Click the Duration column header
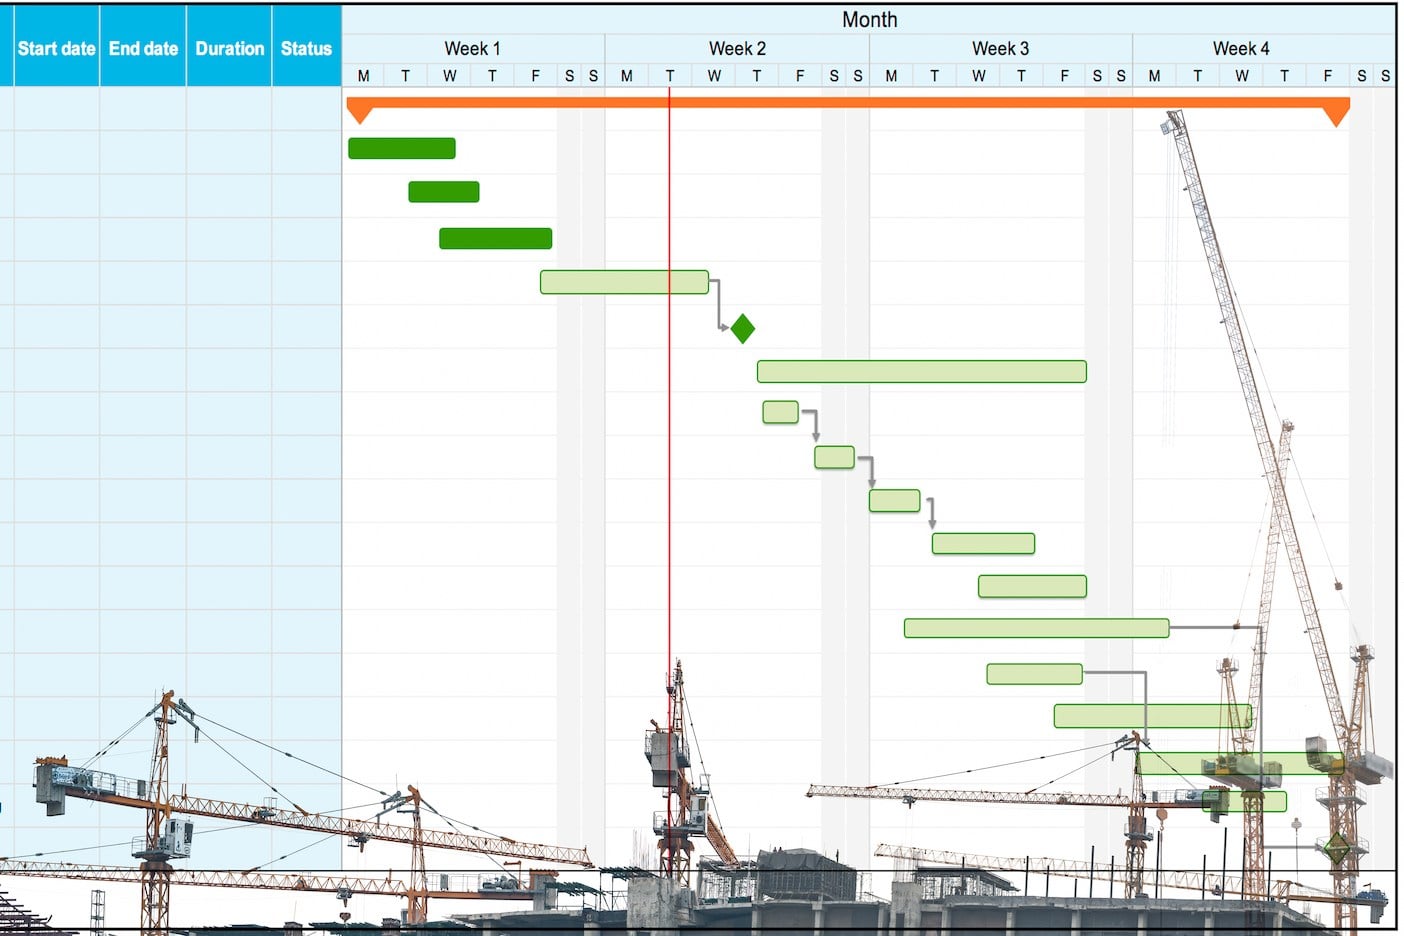1404x936 pixels. click(230, 48)
